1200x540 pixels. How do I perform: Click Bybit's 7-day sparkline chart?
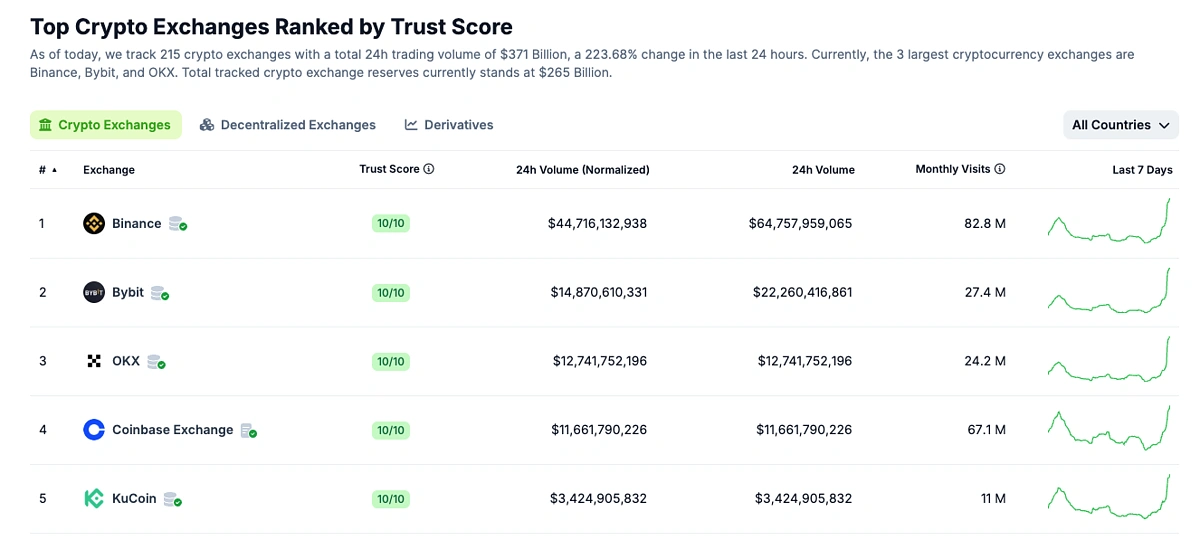pyautogui.click(x=1109, y=290)
